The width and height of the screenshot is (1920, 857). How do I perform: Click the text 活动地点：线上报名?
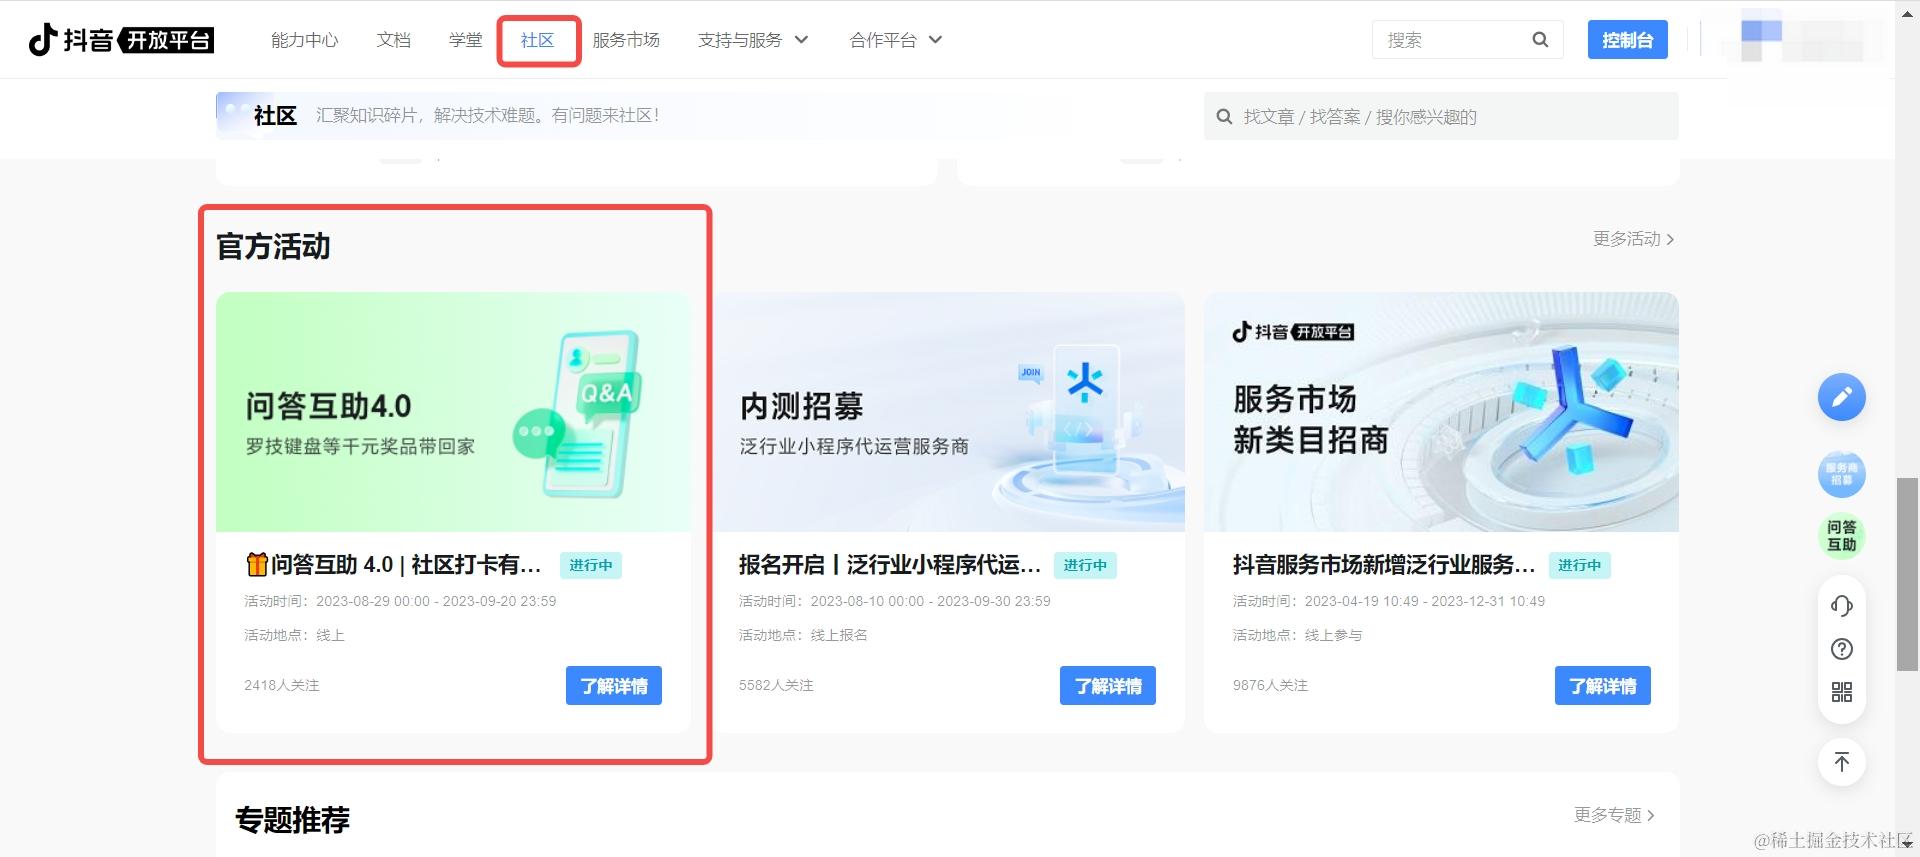pos(803,635)
